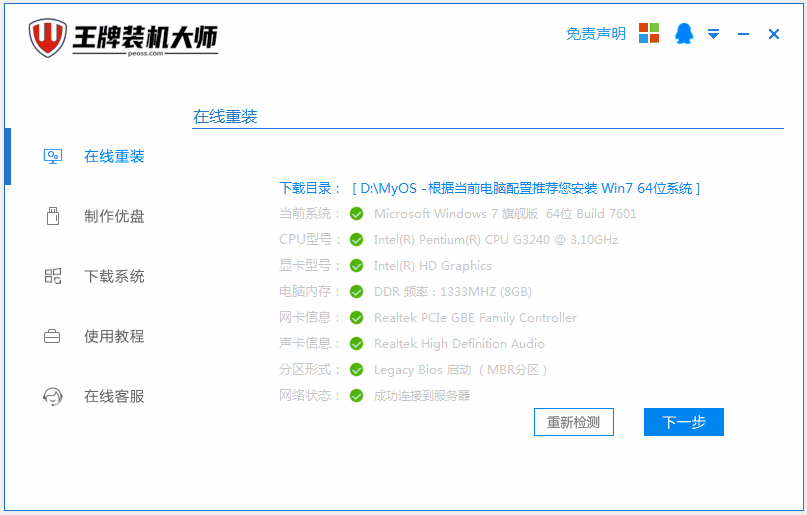Open the 下载系统 sidebar label
Viewport: 807px width, 515px height.
tap(114, 276)
